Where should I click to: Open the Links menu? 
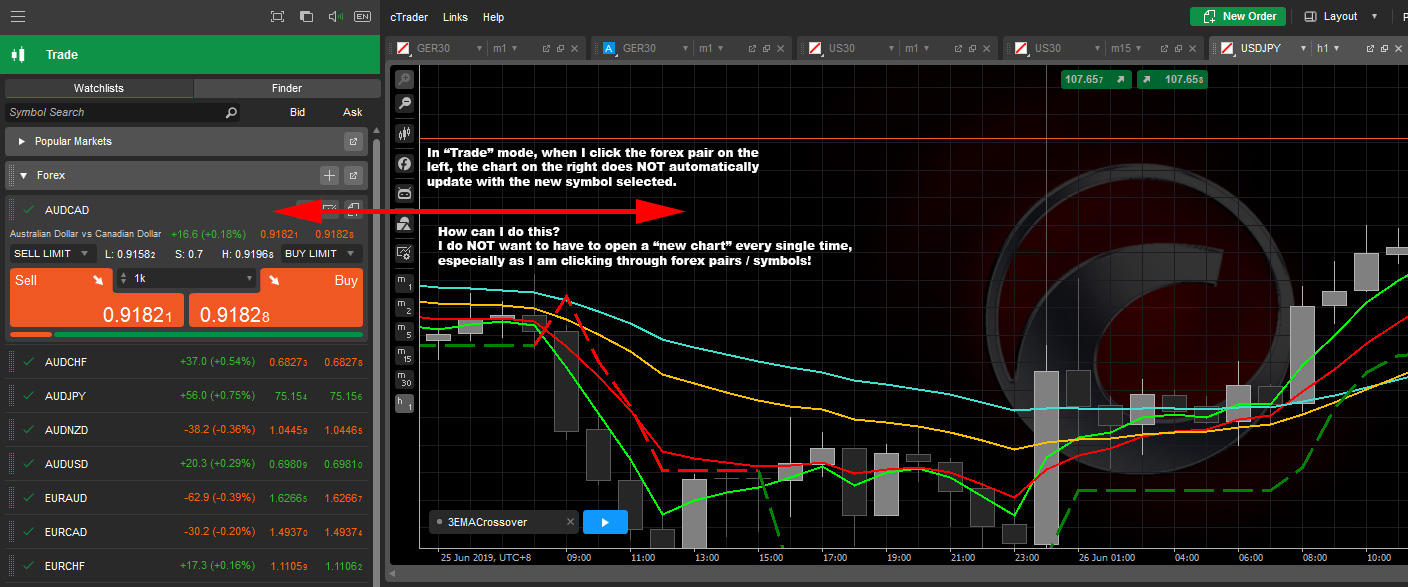click(455, 17)
